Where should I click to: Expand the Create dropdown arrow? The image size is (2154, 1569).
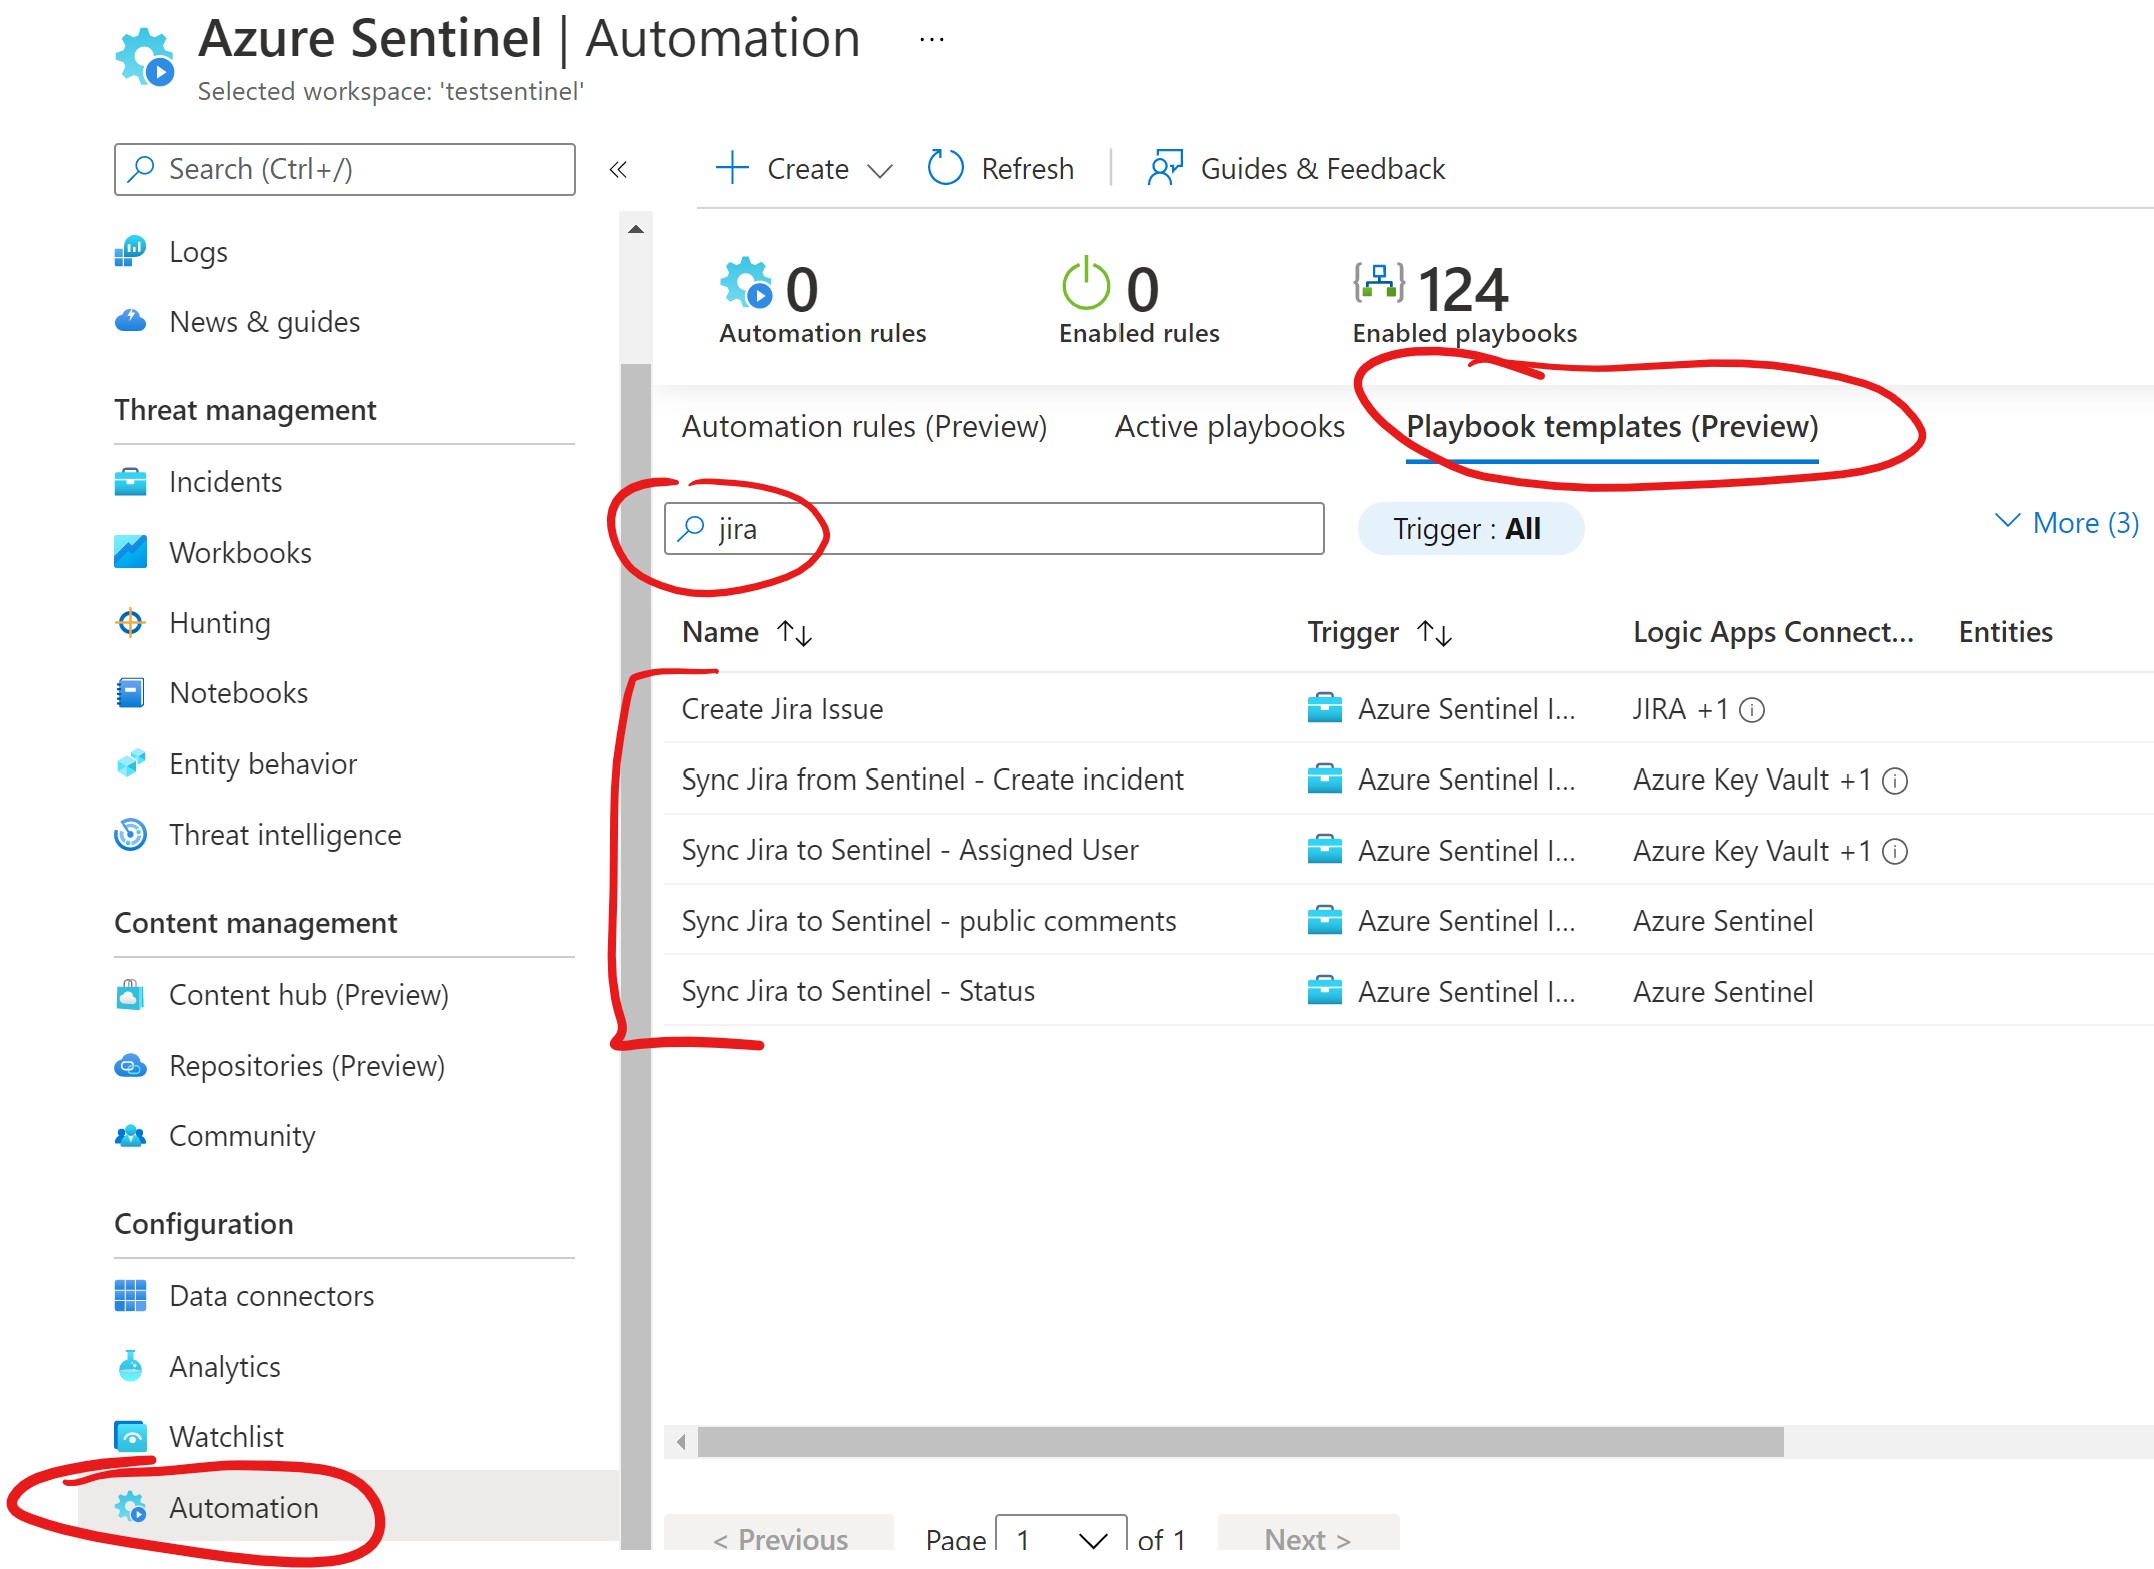pos(881,169)
